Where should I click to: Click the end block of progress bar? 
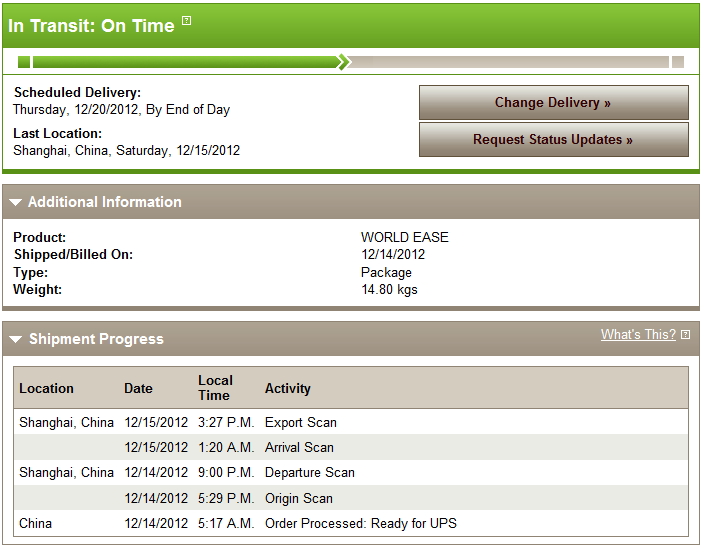click(x=678, y=62)
